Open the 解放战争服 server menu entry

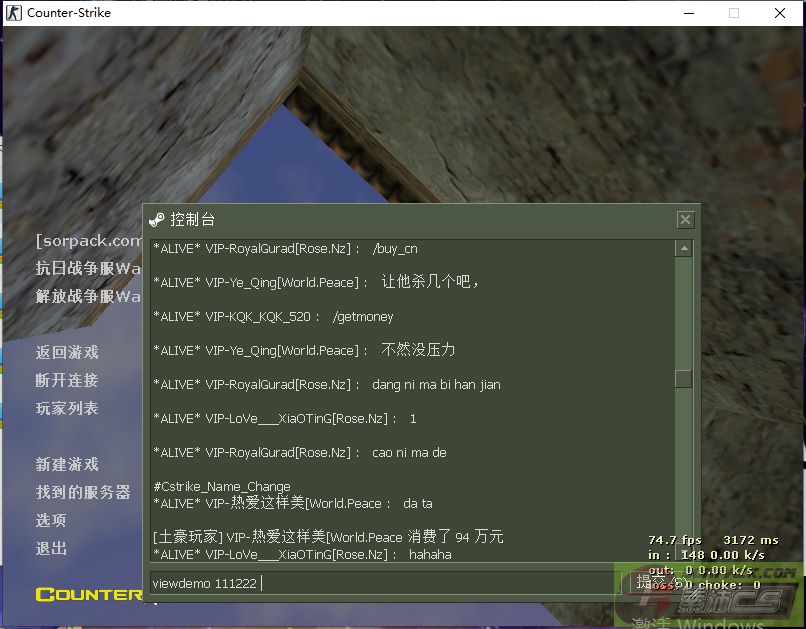[x=88, y=297]
